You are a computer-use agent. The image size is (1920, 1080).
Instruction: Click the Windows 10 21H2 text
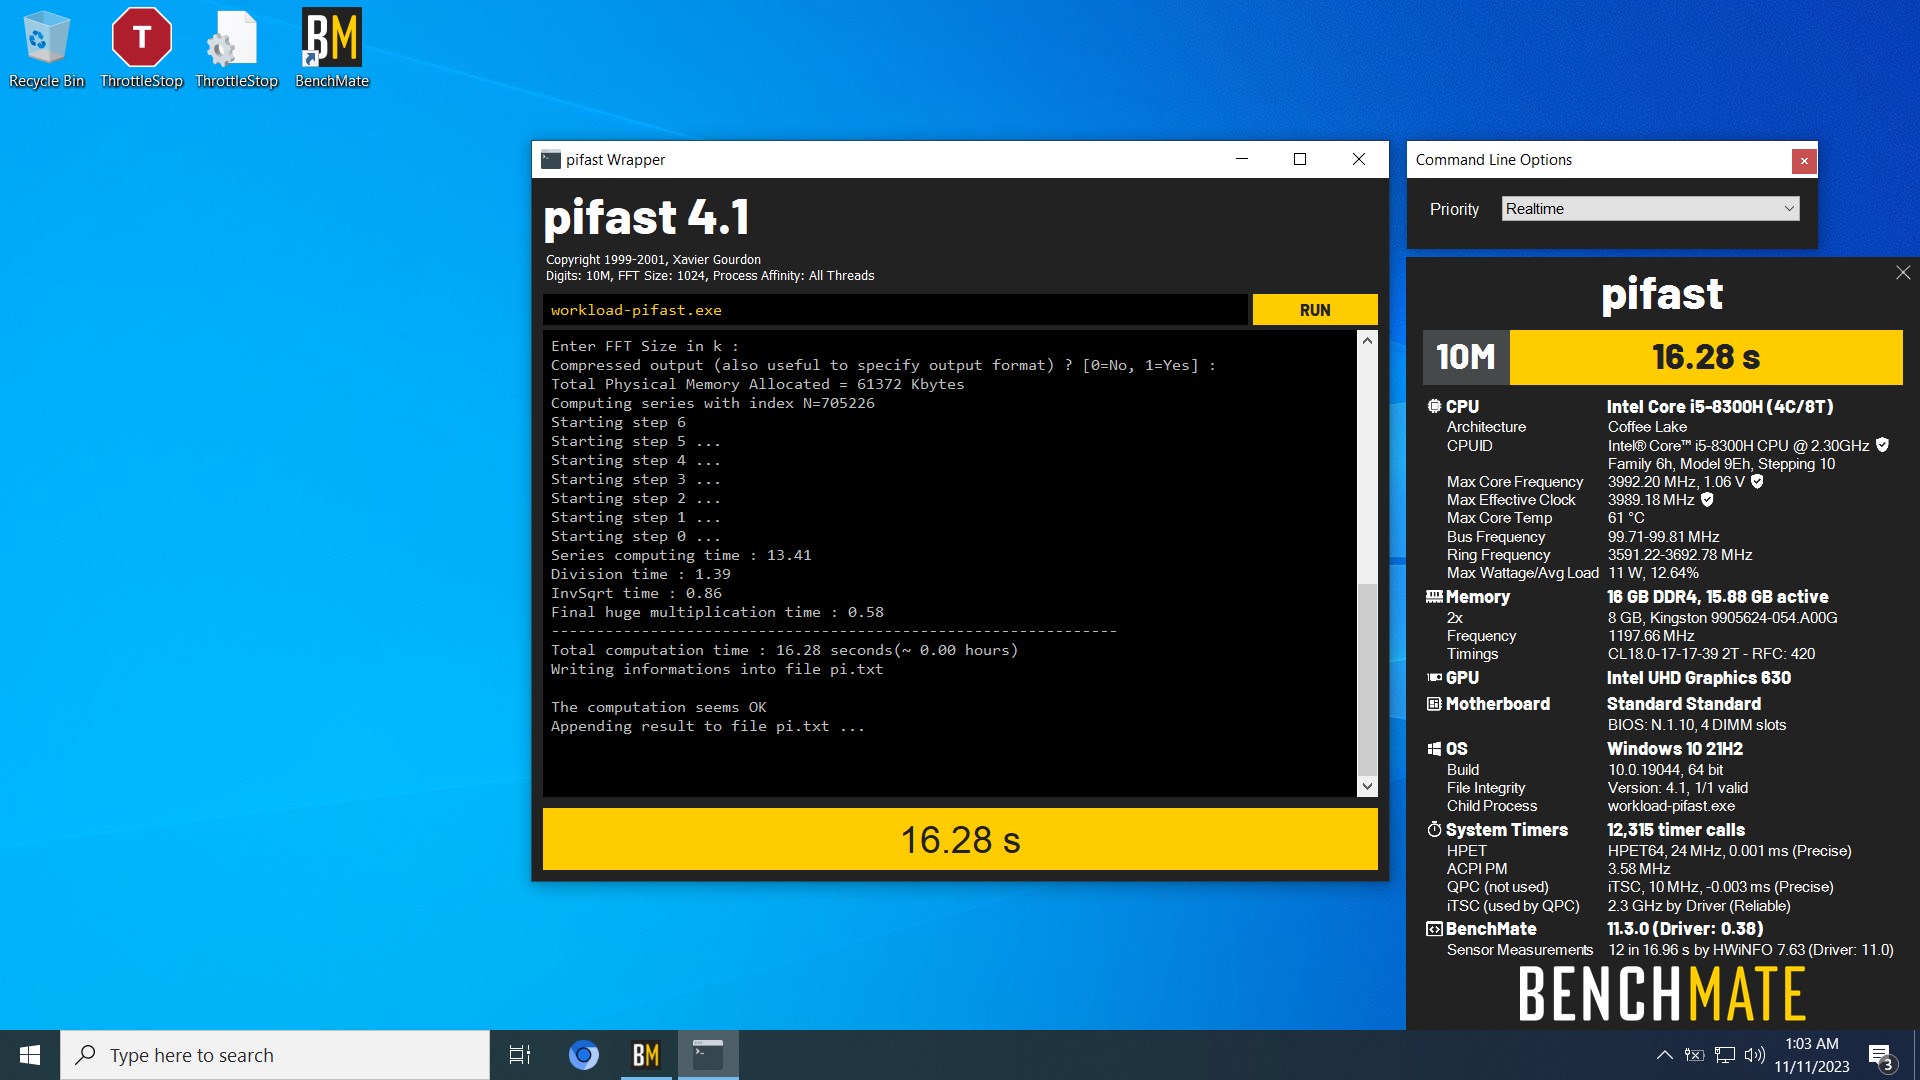(x=1675, y=749)
